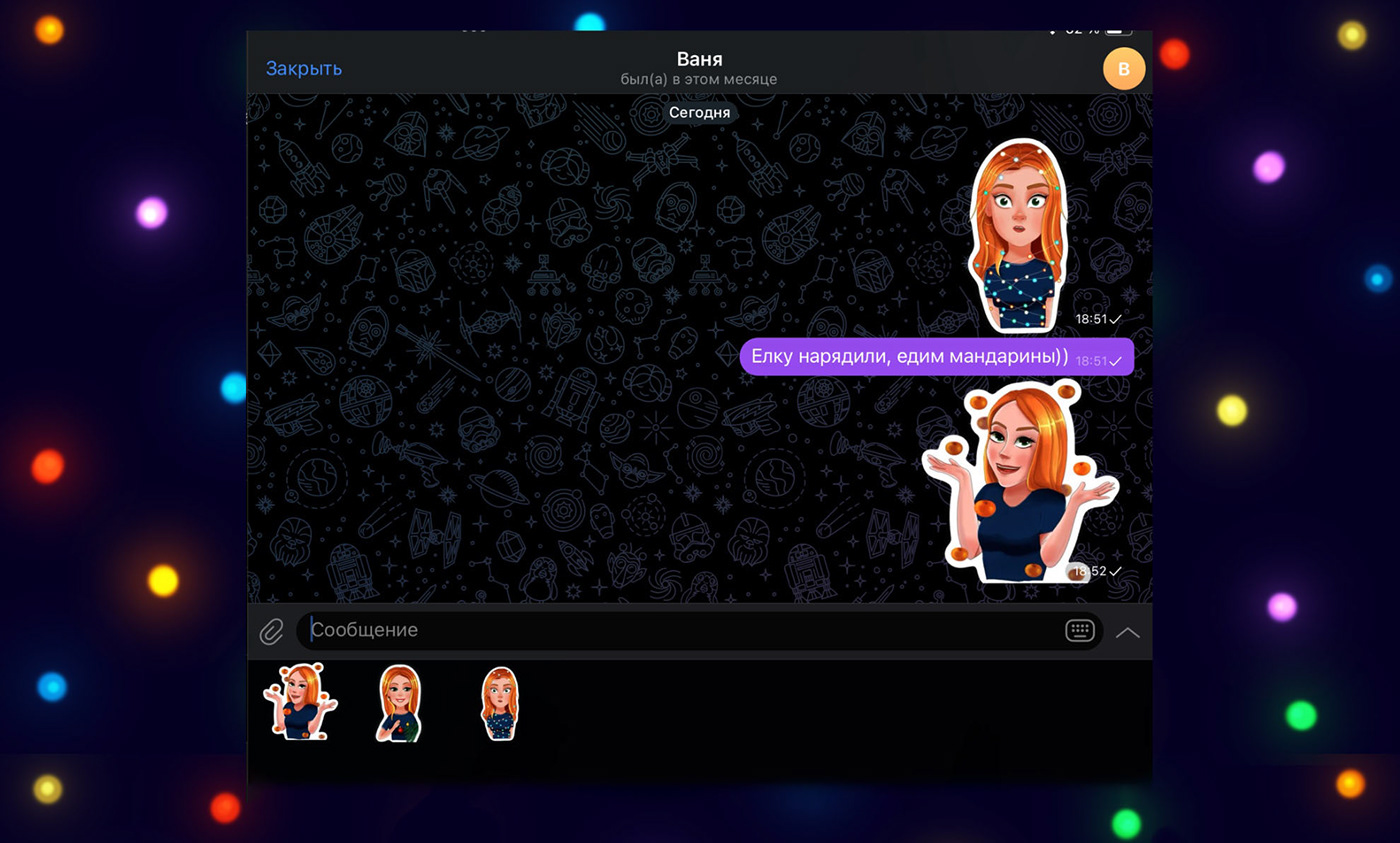Click the Сообщение message input field
Viewport: 1400px width, 843px height.
click(x=680, y=631)
